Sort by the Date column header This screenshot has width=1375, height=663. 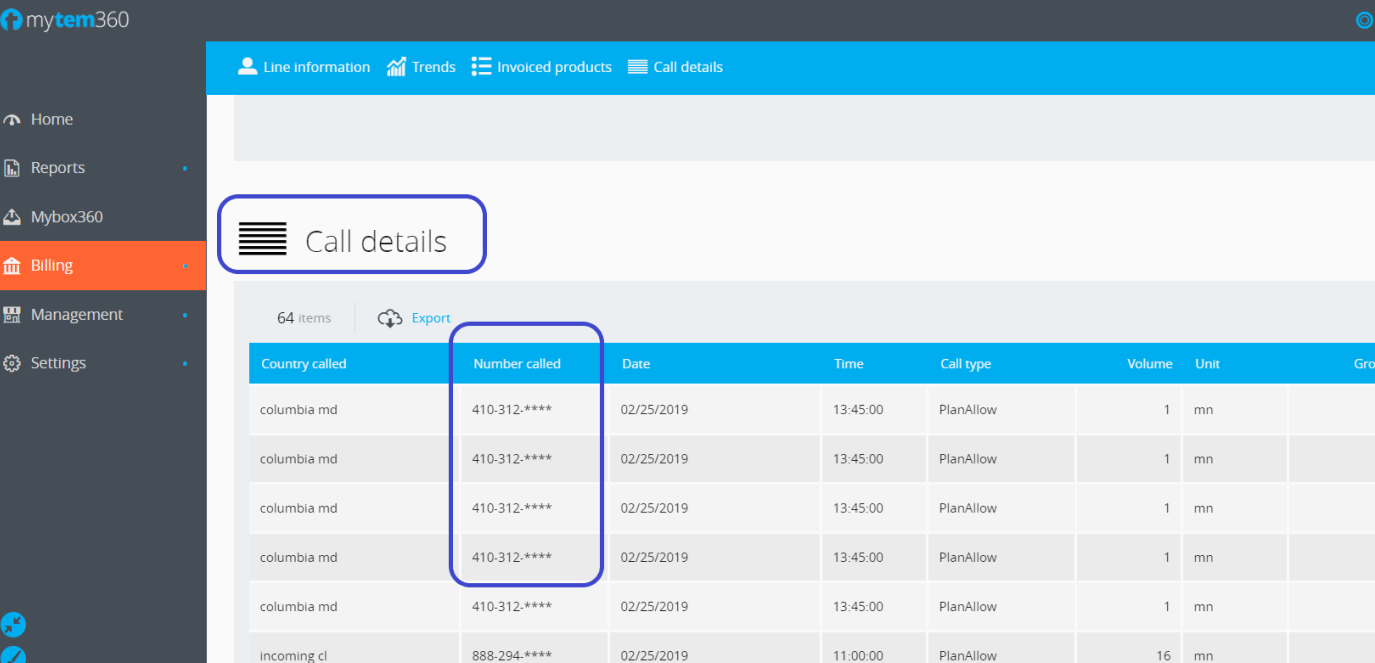[636, 364]
